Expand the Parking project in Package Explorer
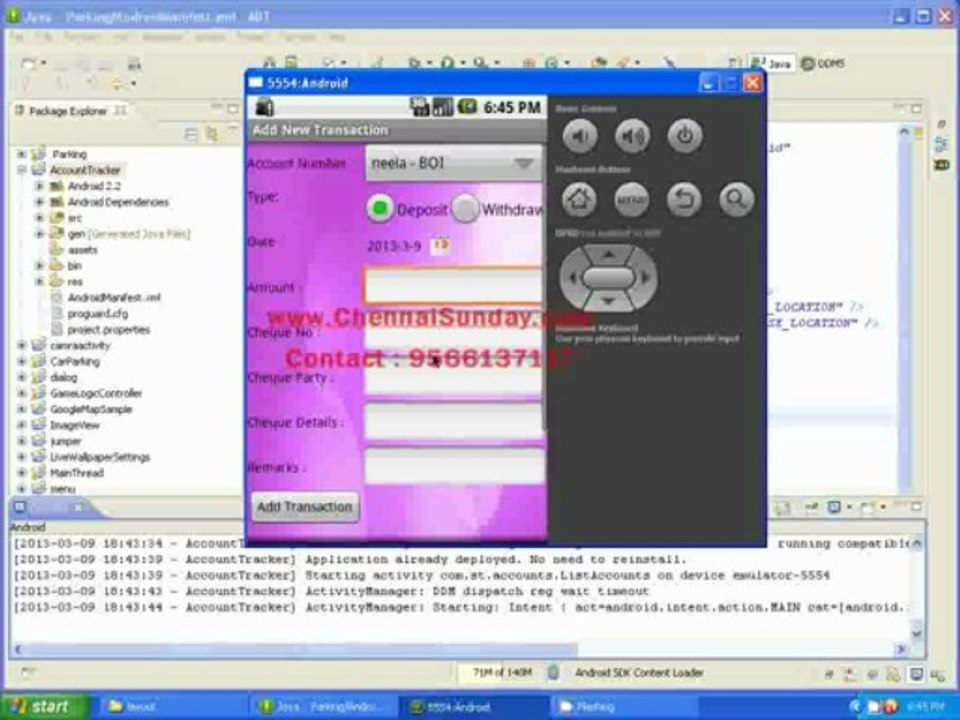 (22, 154)
